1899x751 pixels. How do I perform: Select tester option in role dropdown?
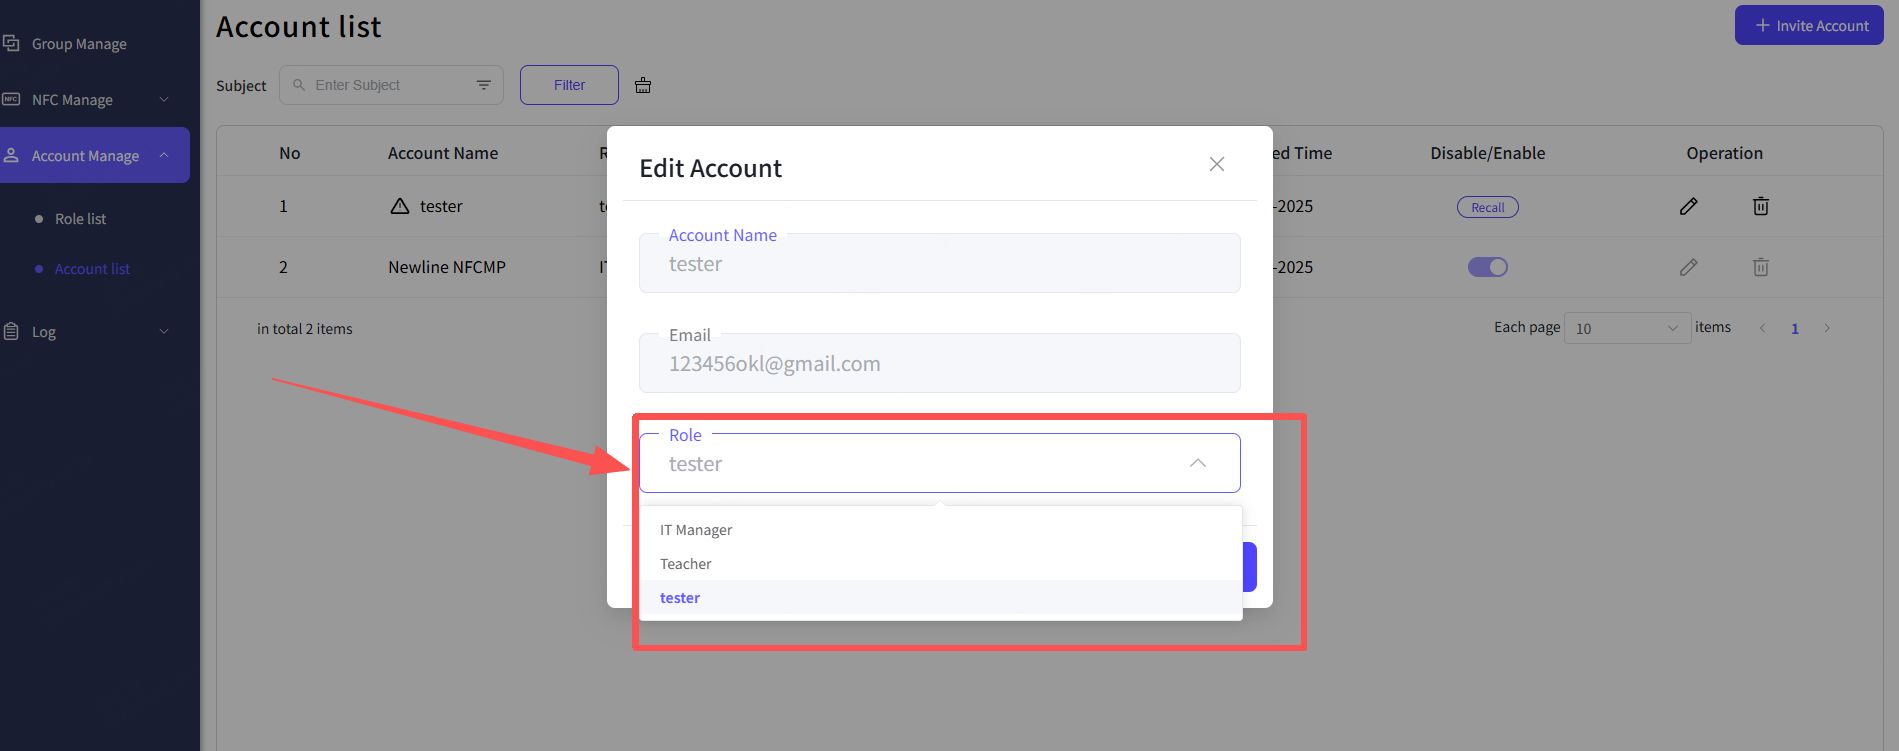pos(680,598)
